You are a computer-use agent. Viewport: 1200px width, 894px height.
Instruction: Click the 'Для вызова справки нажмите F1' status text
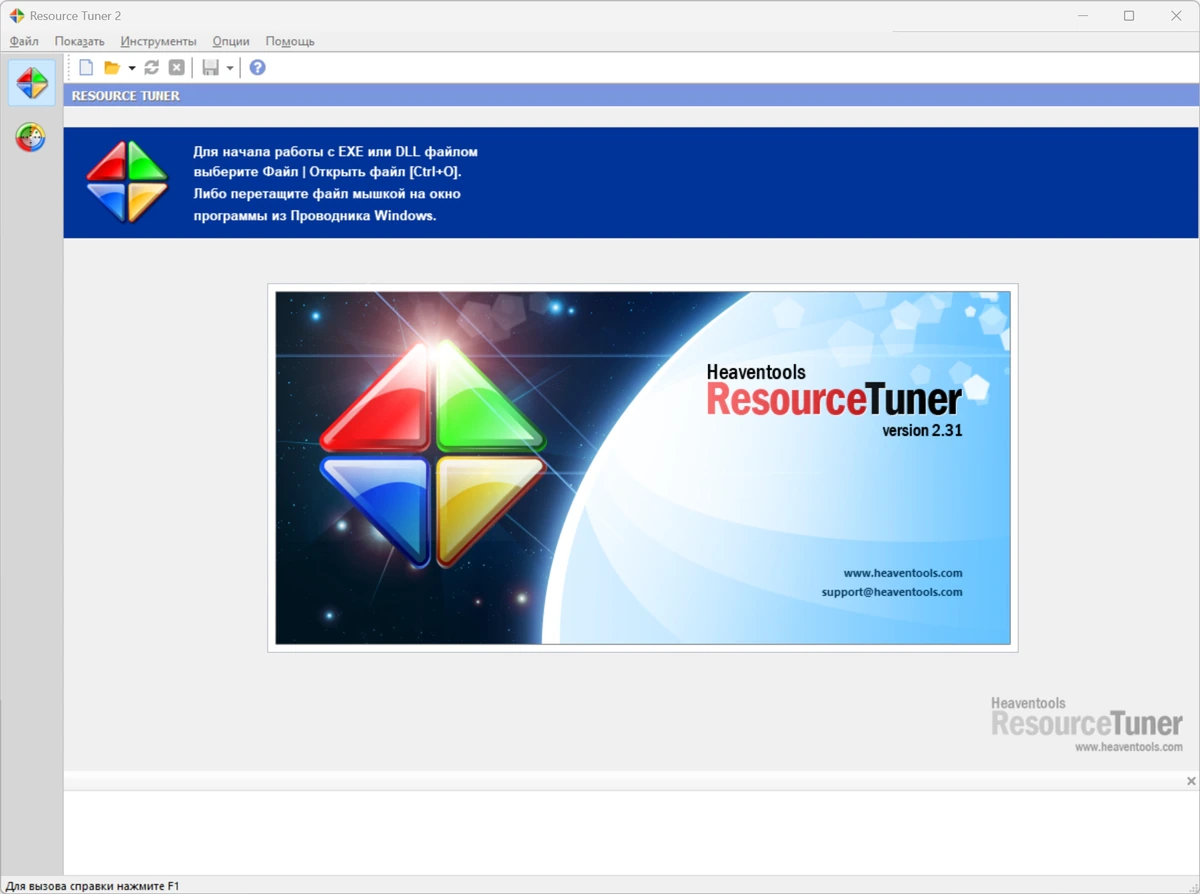point(92,886)
